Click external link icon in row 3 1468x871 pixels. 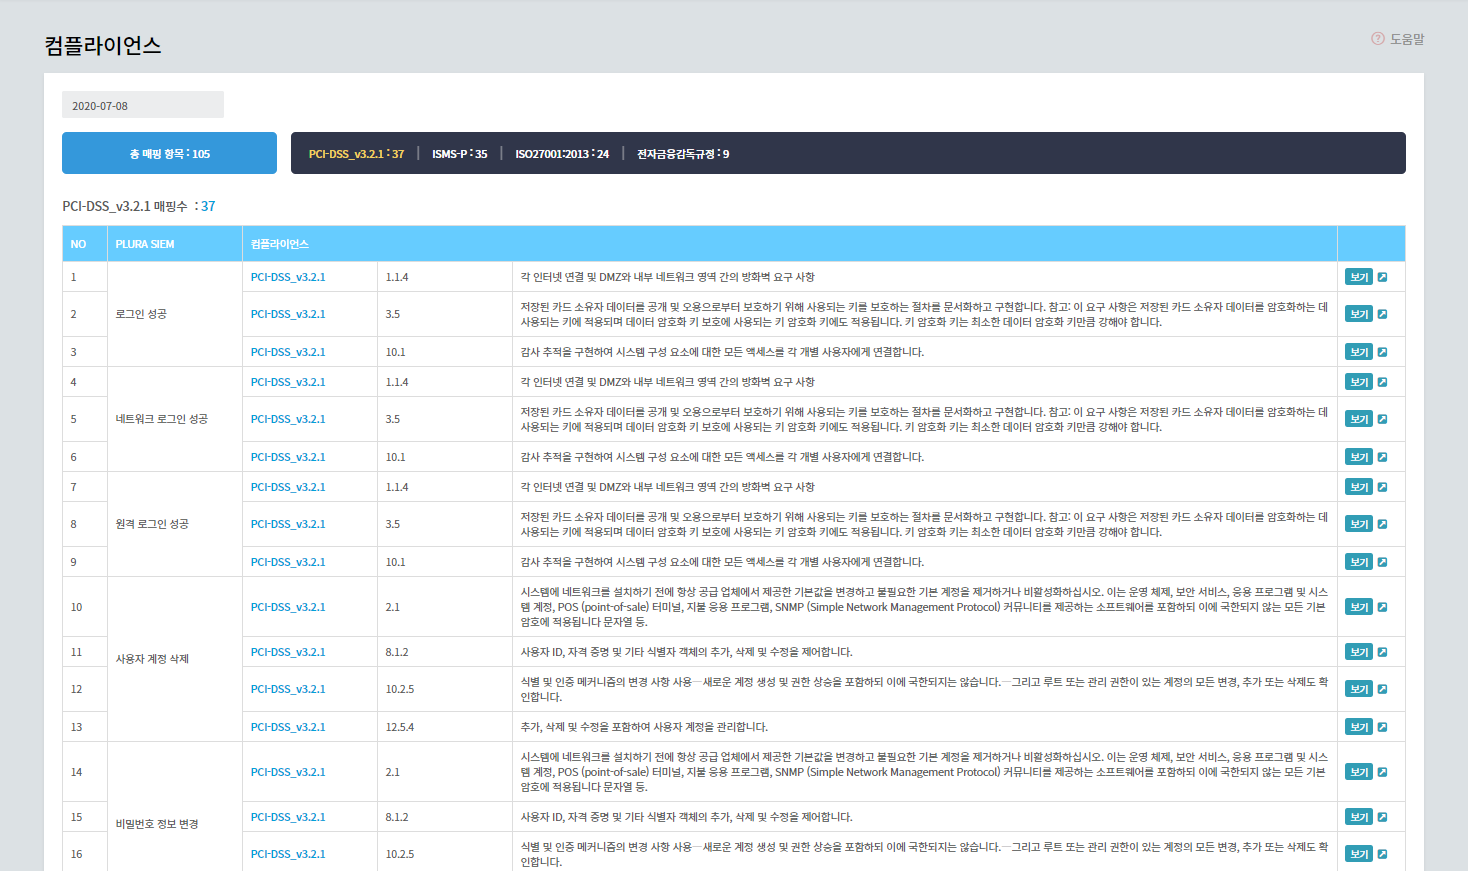point(1382,352)
